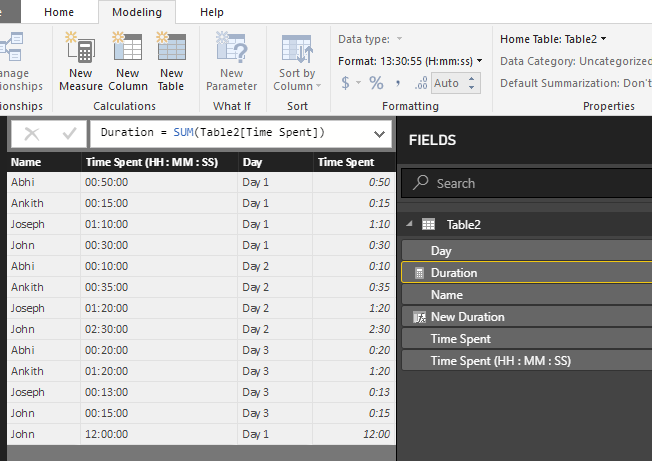Viewport: 652px width, 461px height.
Task: Open the Format 13:30:55 dropdown
Action: click(479, 61)
